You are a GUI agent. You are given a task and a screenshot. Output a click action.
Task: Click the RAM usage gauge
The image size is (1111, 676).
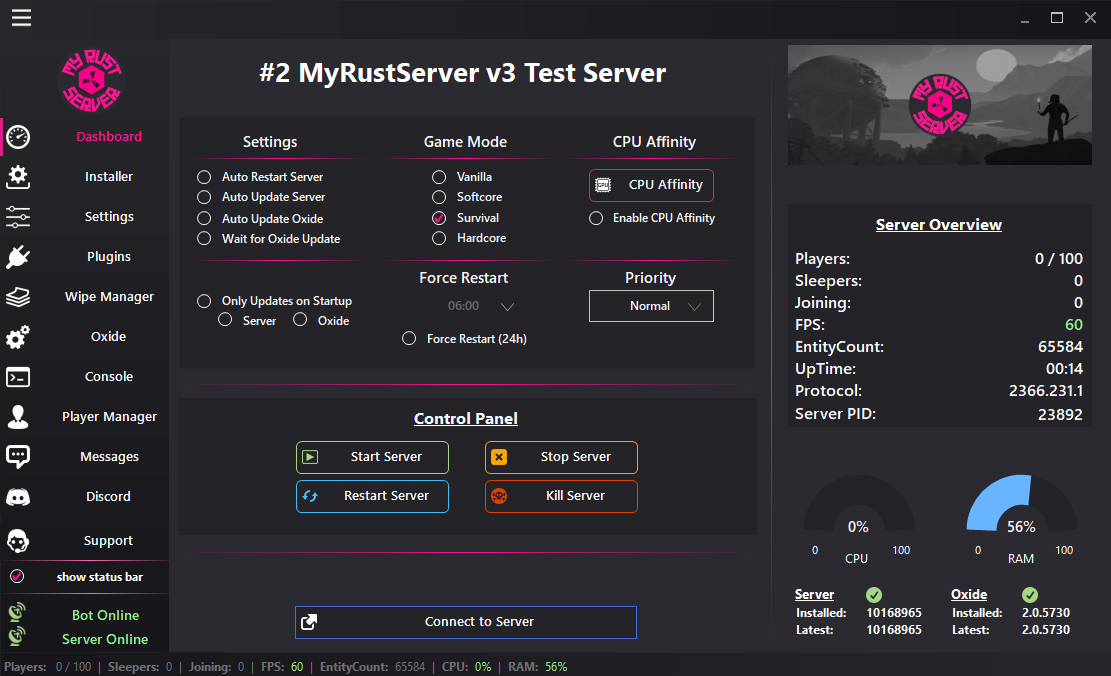pyautogui.click(x=1021, y=504)
